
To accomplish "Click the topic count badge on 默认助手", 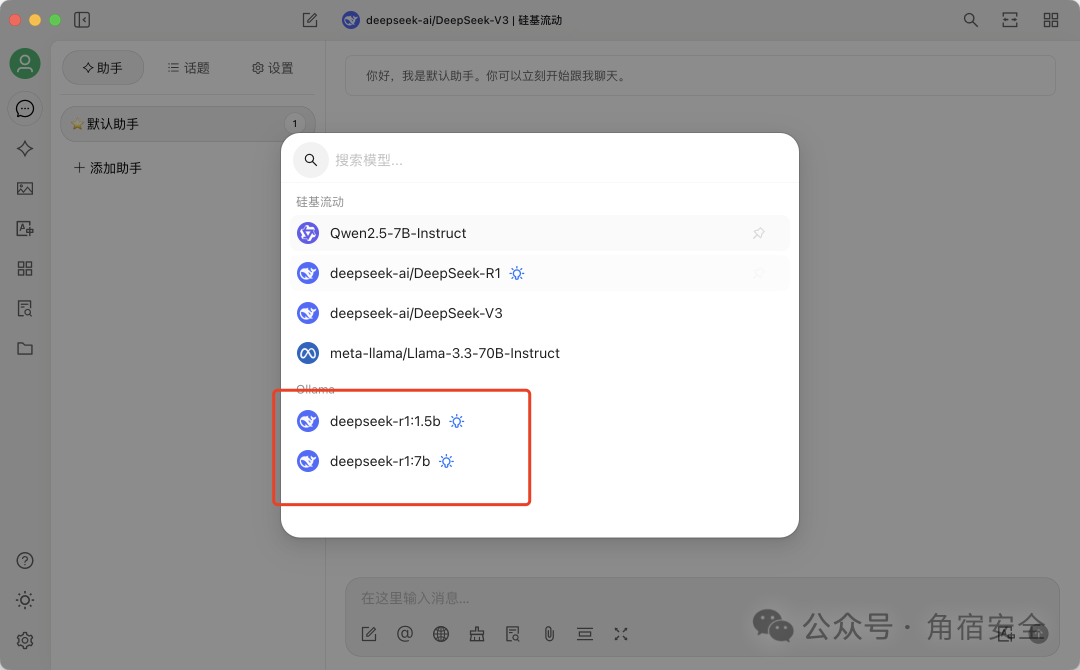I will (295, 123).
